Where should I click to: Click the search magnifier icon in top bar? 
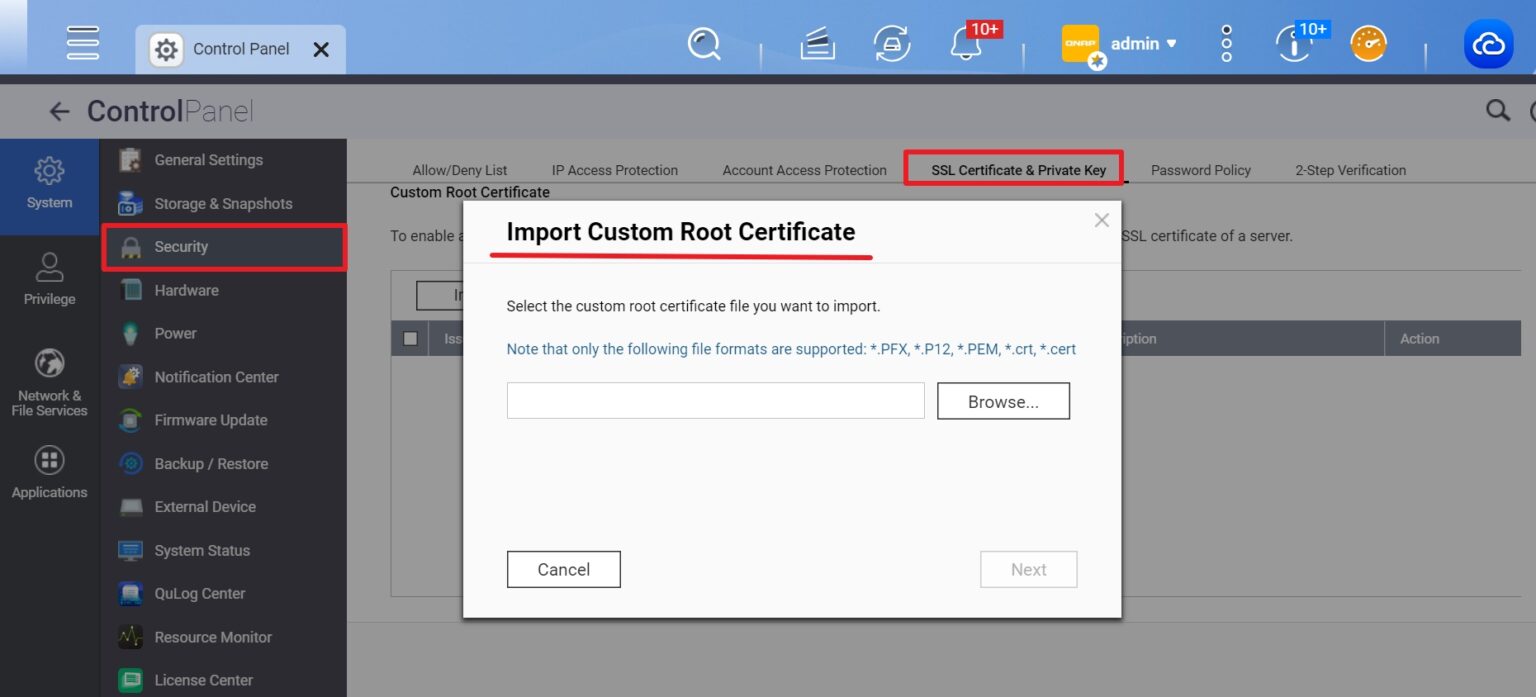click(704, 44)
